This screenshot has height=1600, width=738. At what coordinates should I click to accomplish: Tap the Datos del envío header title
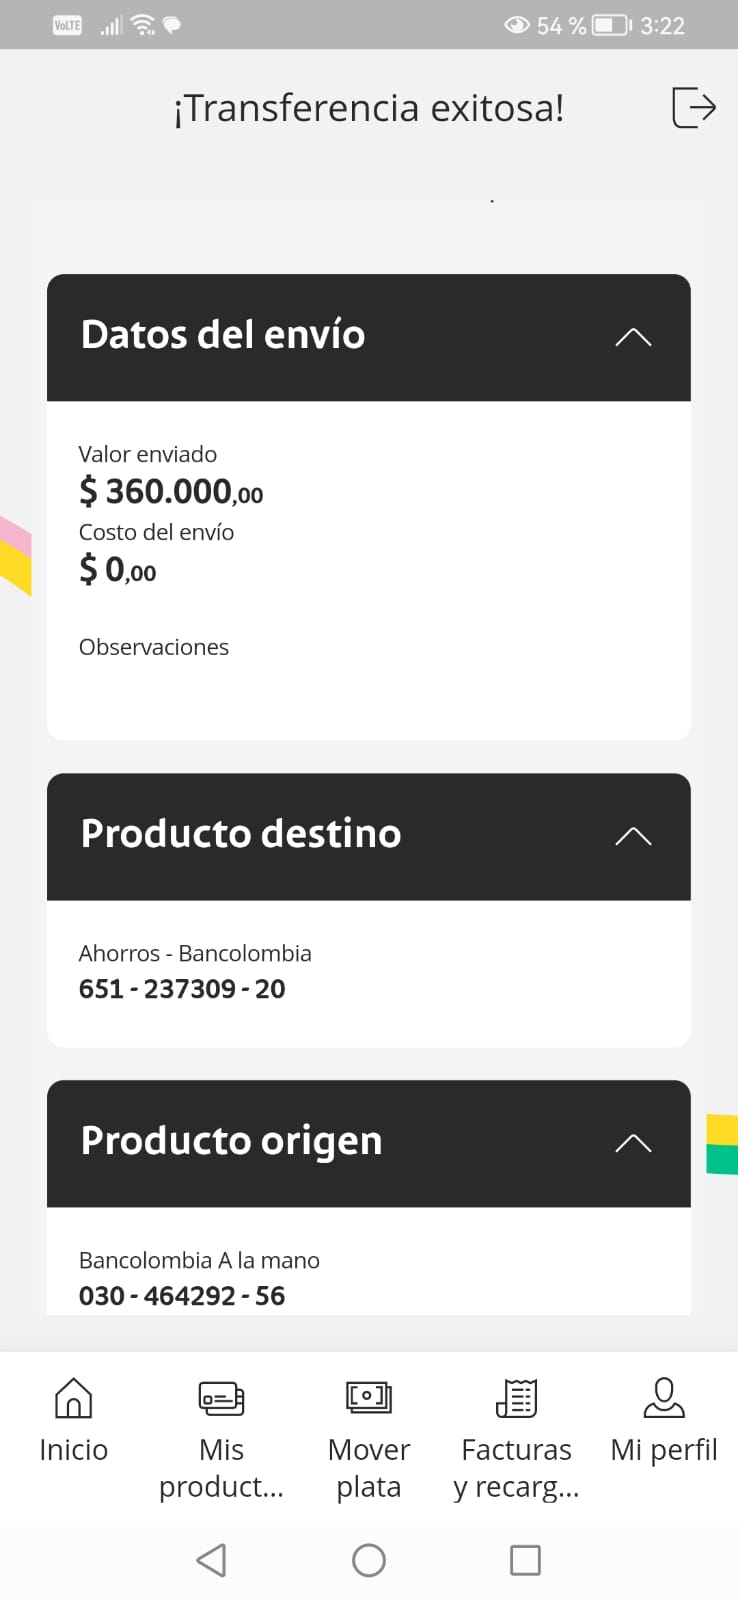pyautogui.click(x=223, y=335)
